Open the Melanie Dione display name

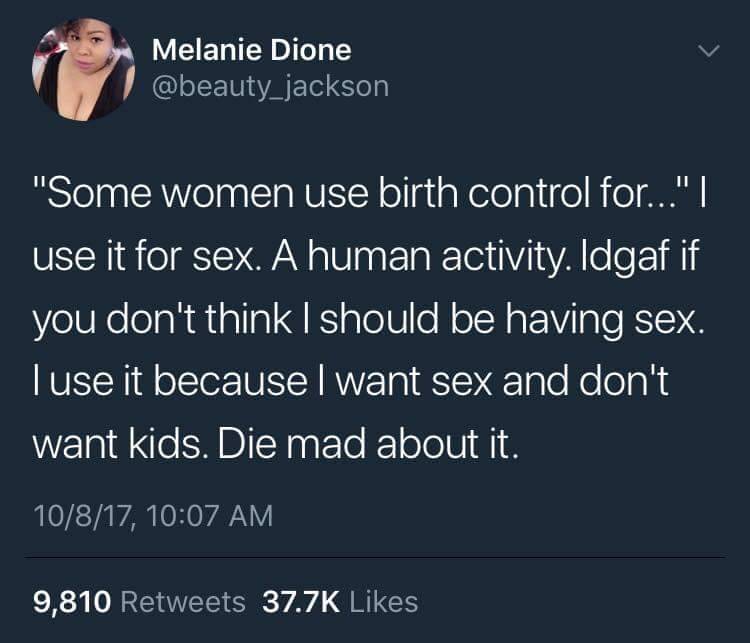(x=252, y=50)
